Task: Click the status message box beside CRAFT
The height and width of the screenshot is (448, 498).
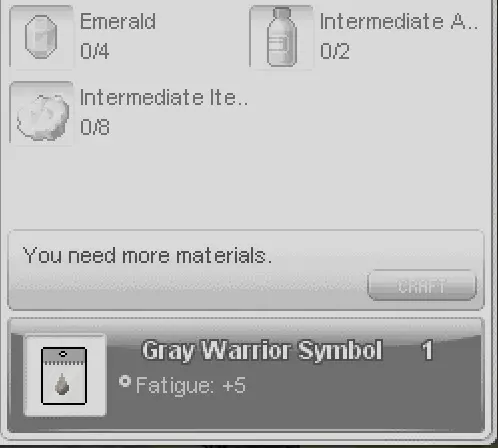Action: coord(246,270)
